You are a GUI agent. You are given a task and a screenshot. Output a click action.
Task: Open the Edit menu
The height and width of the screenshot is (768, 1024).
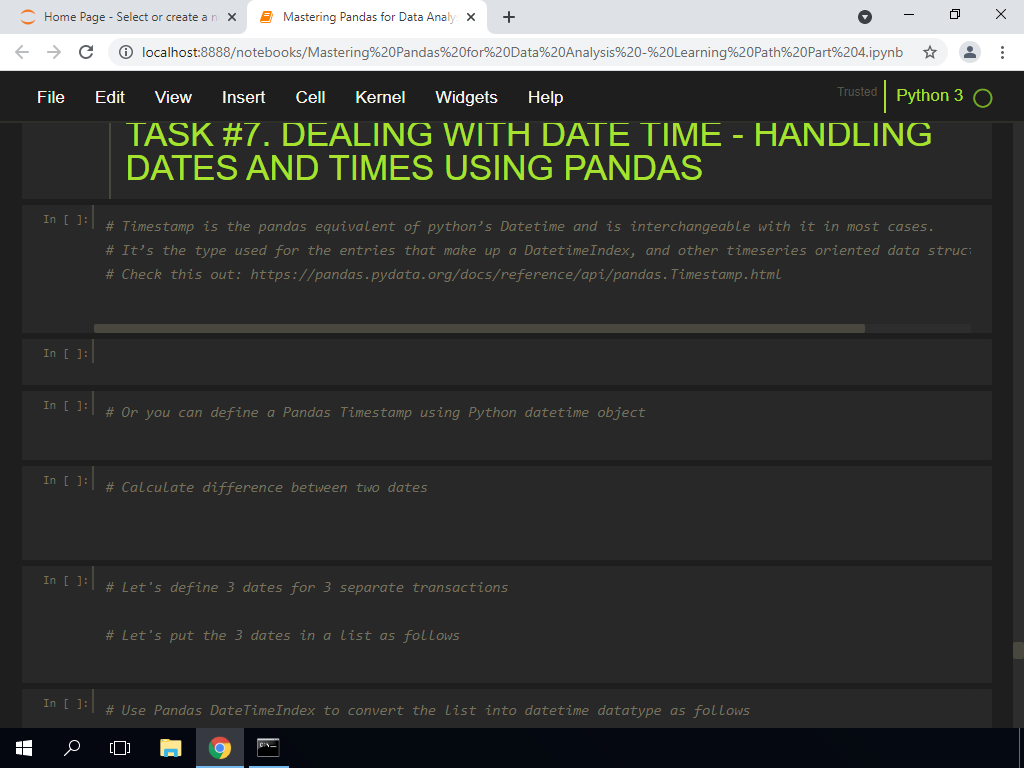[110, 97]
